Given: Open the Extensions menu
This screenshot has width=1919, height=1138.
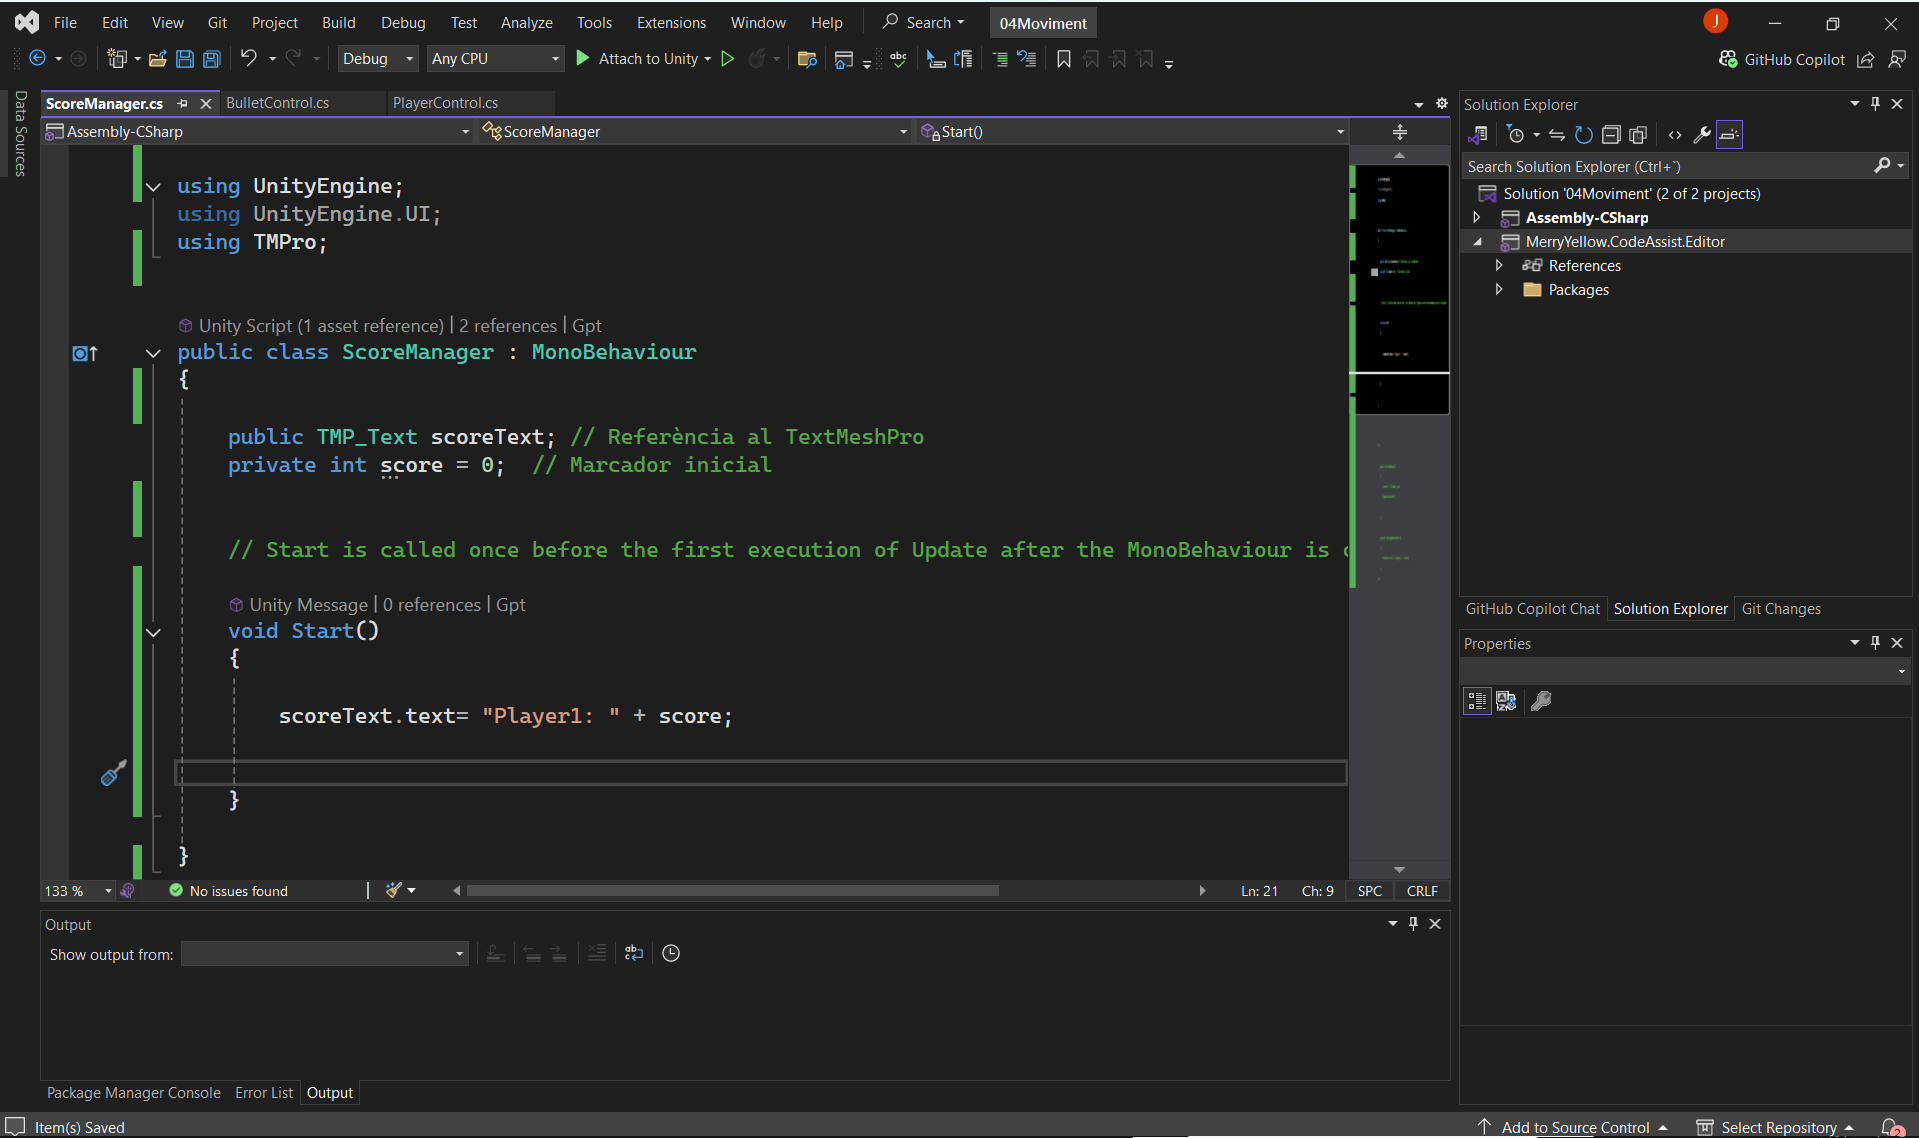Looking at the screenshot, I should 670,22.
